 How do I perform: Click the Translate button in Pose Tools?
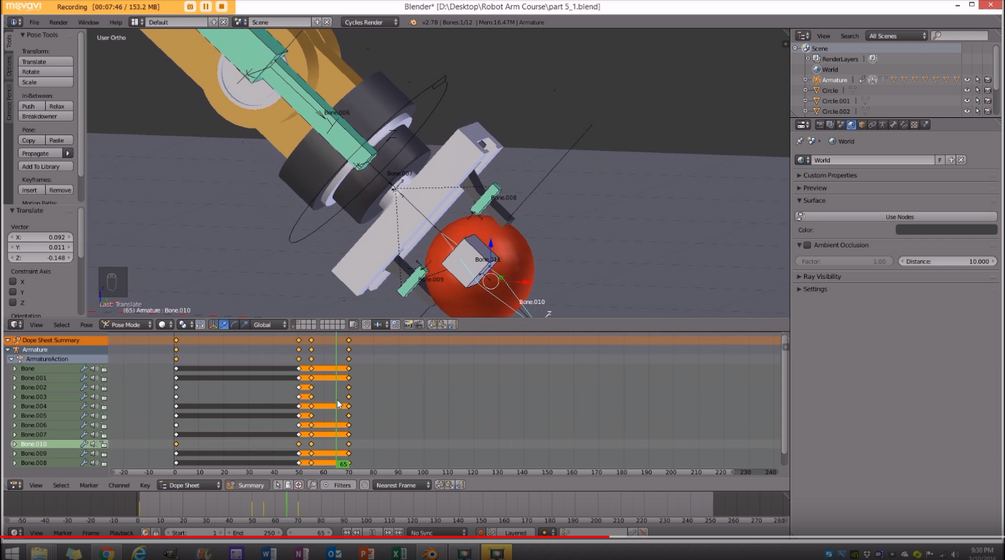pyautogui.click(x=46, y=62)
